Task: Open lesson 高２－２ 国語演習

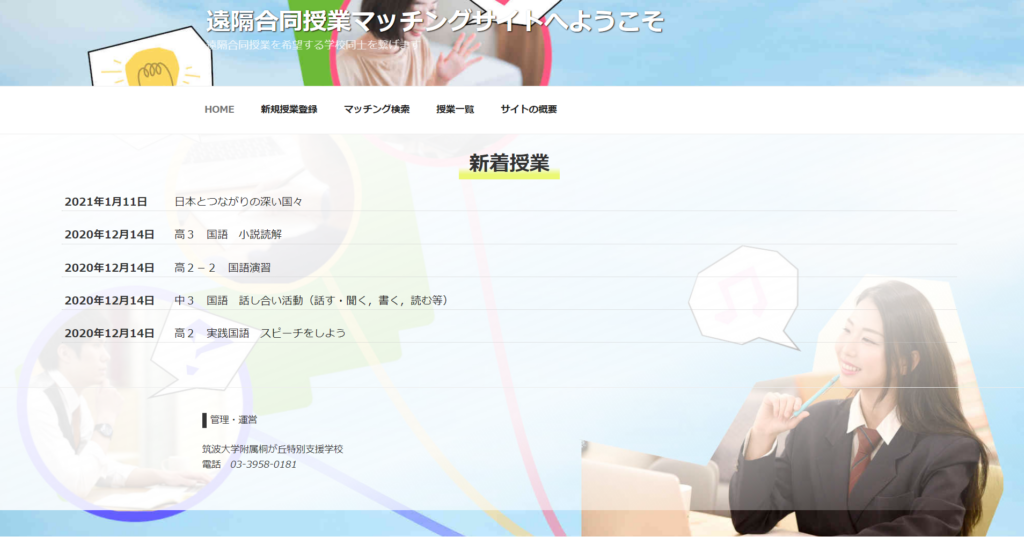Action: 222,268
